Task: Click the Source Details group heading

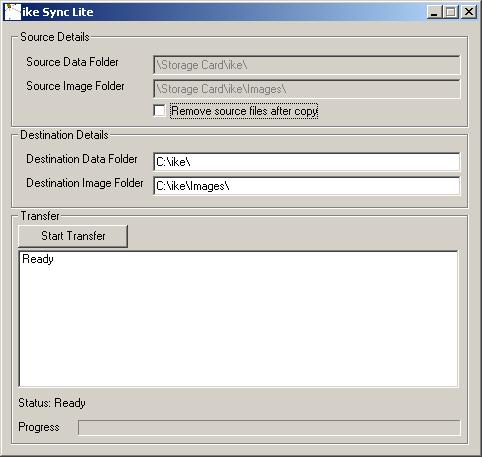Action: (x=55, y=37)
